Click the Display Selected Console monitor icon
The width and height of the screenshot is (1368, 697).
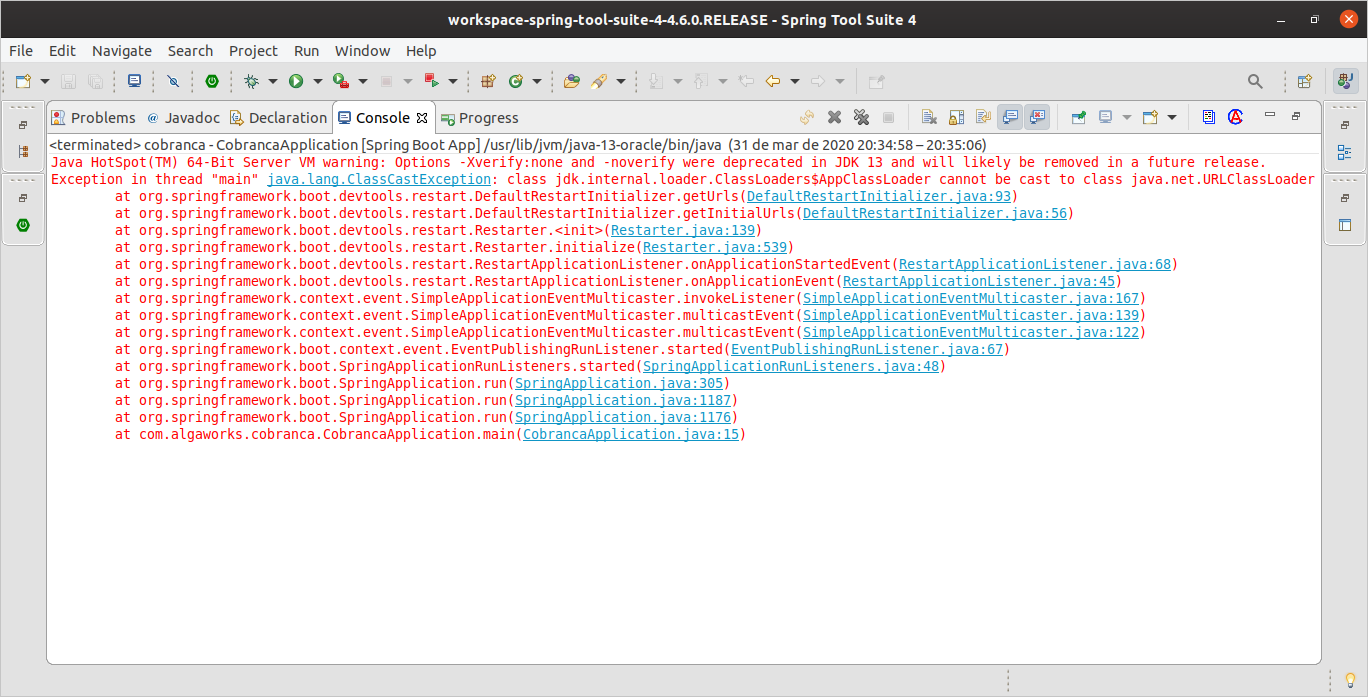[1106, 117]
